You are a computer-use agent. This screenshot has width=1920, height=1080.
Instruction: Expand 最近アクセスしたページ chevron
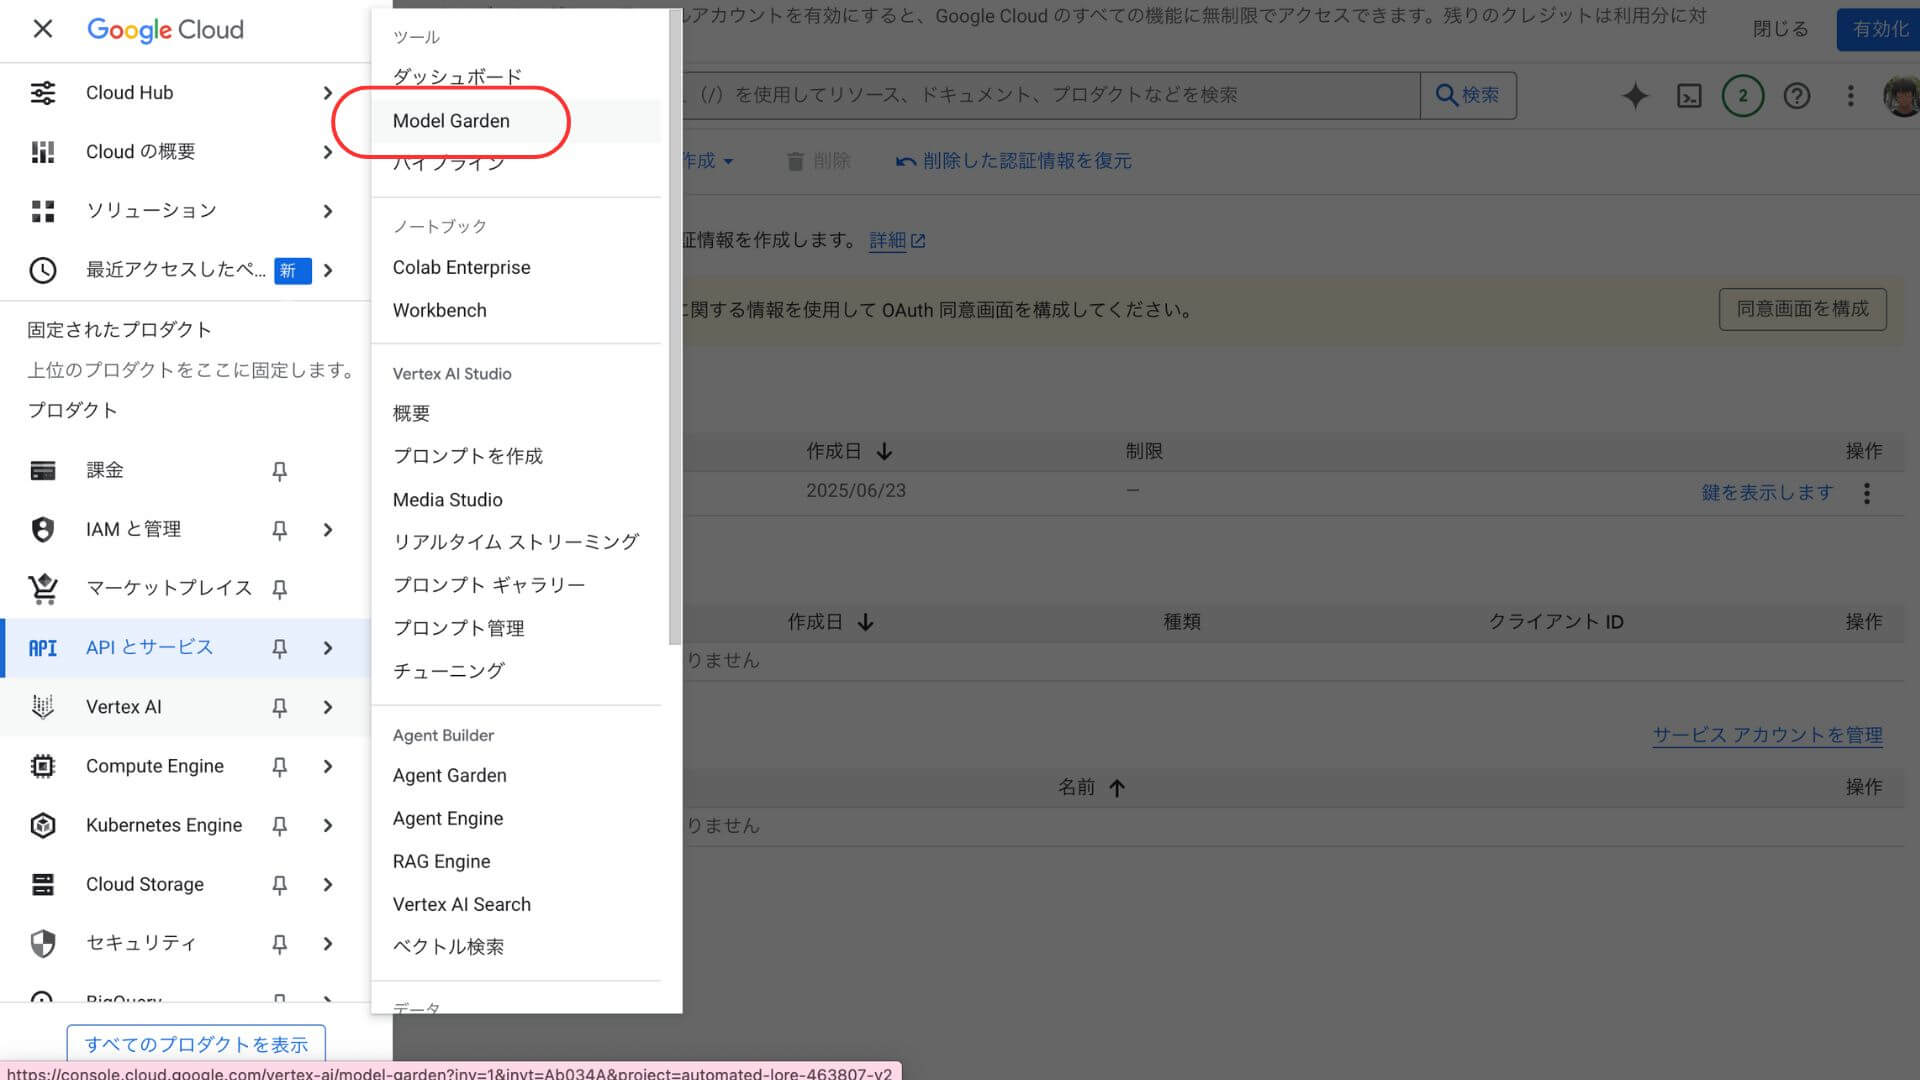(x=328, y=270)
